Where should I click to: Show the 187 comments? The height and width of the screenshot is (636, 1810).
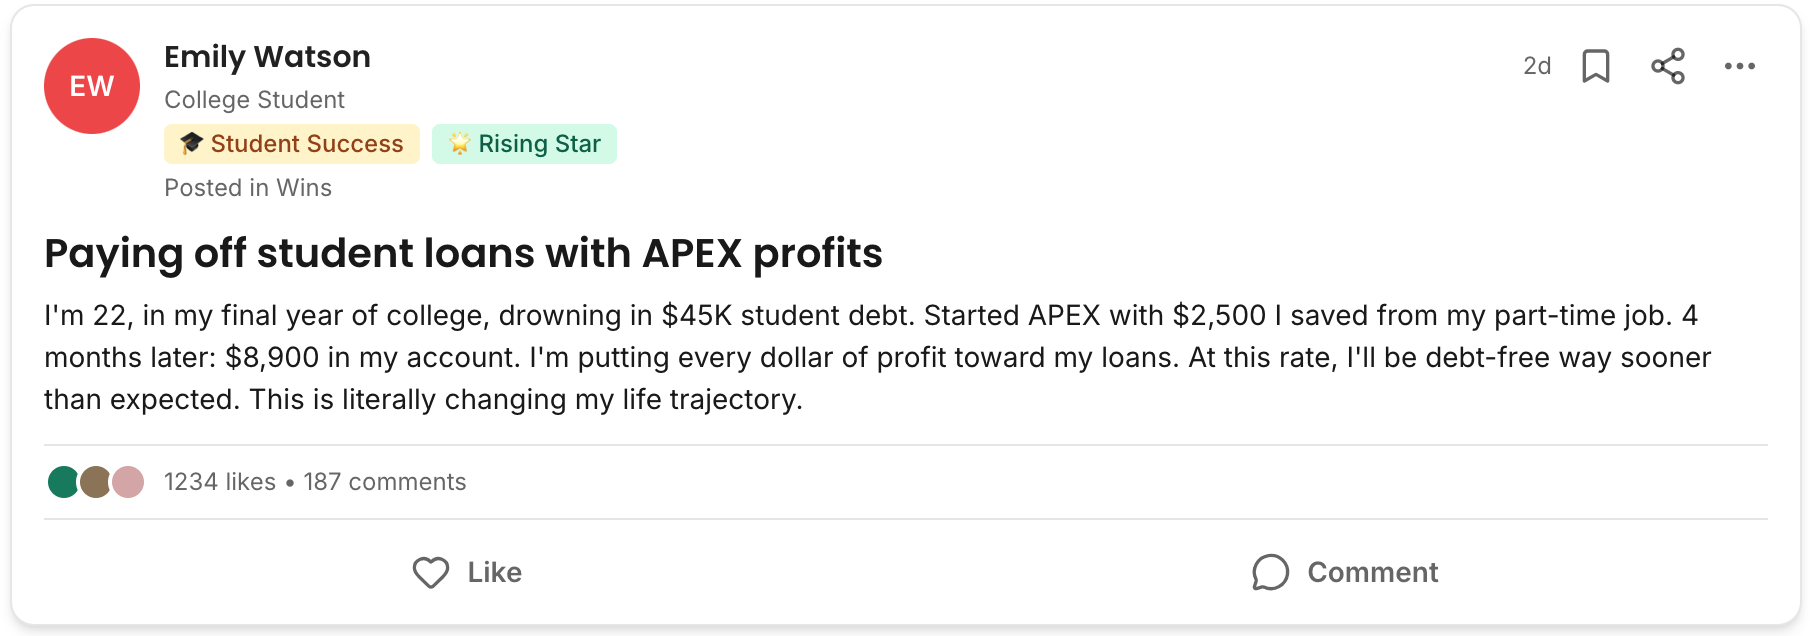385,482
